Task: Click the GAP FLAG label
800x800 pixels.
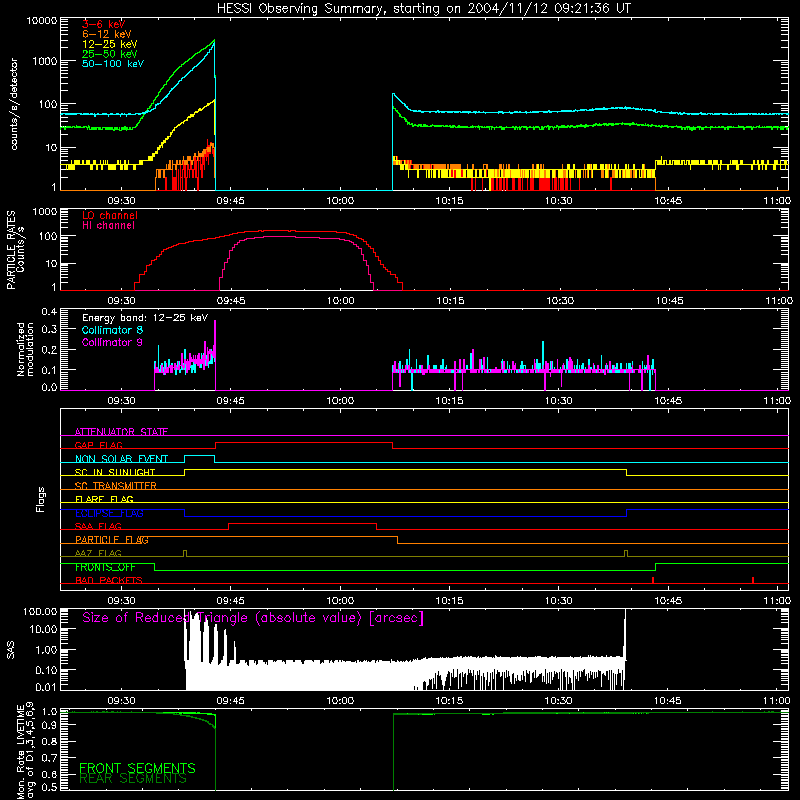Action: [x=98, y=445]
